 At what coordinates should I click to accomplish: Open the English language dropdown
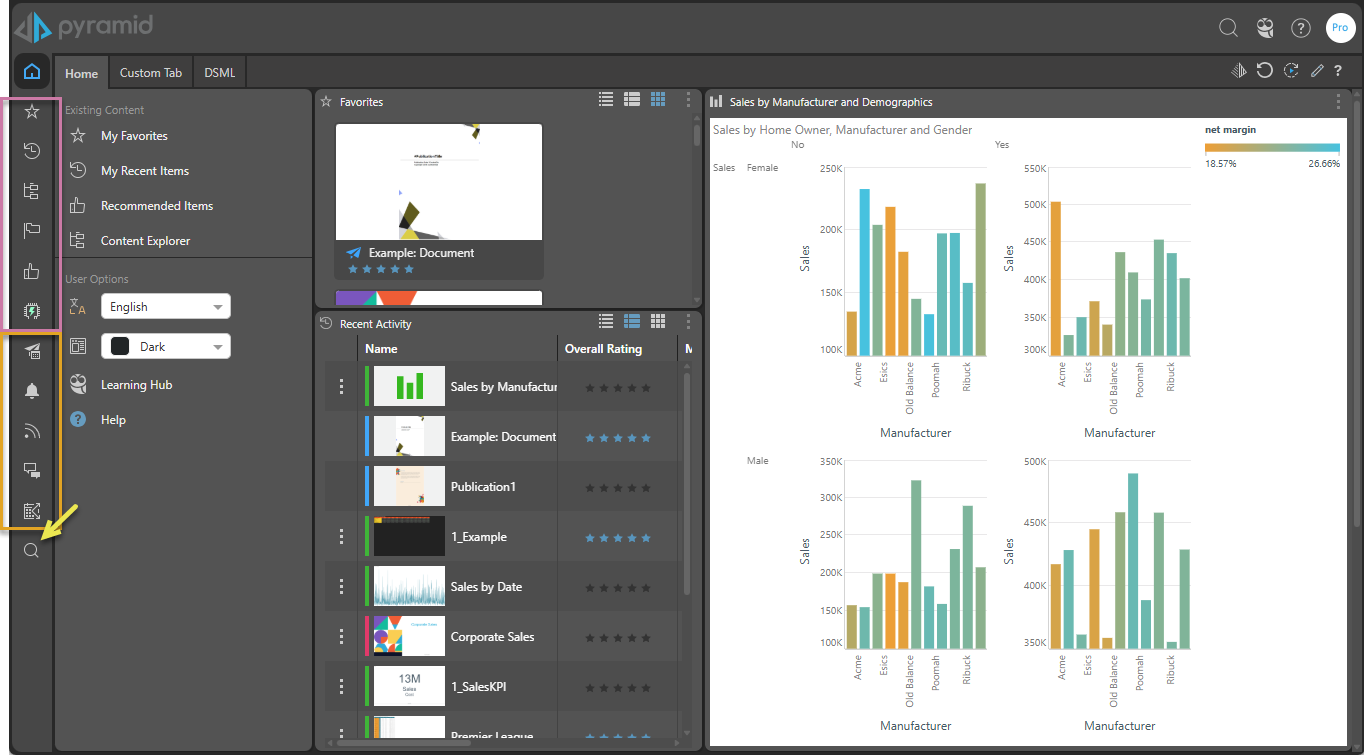(x=166, y=307)
